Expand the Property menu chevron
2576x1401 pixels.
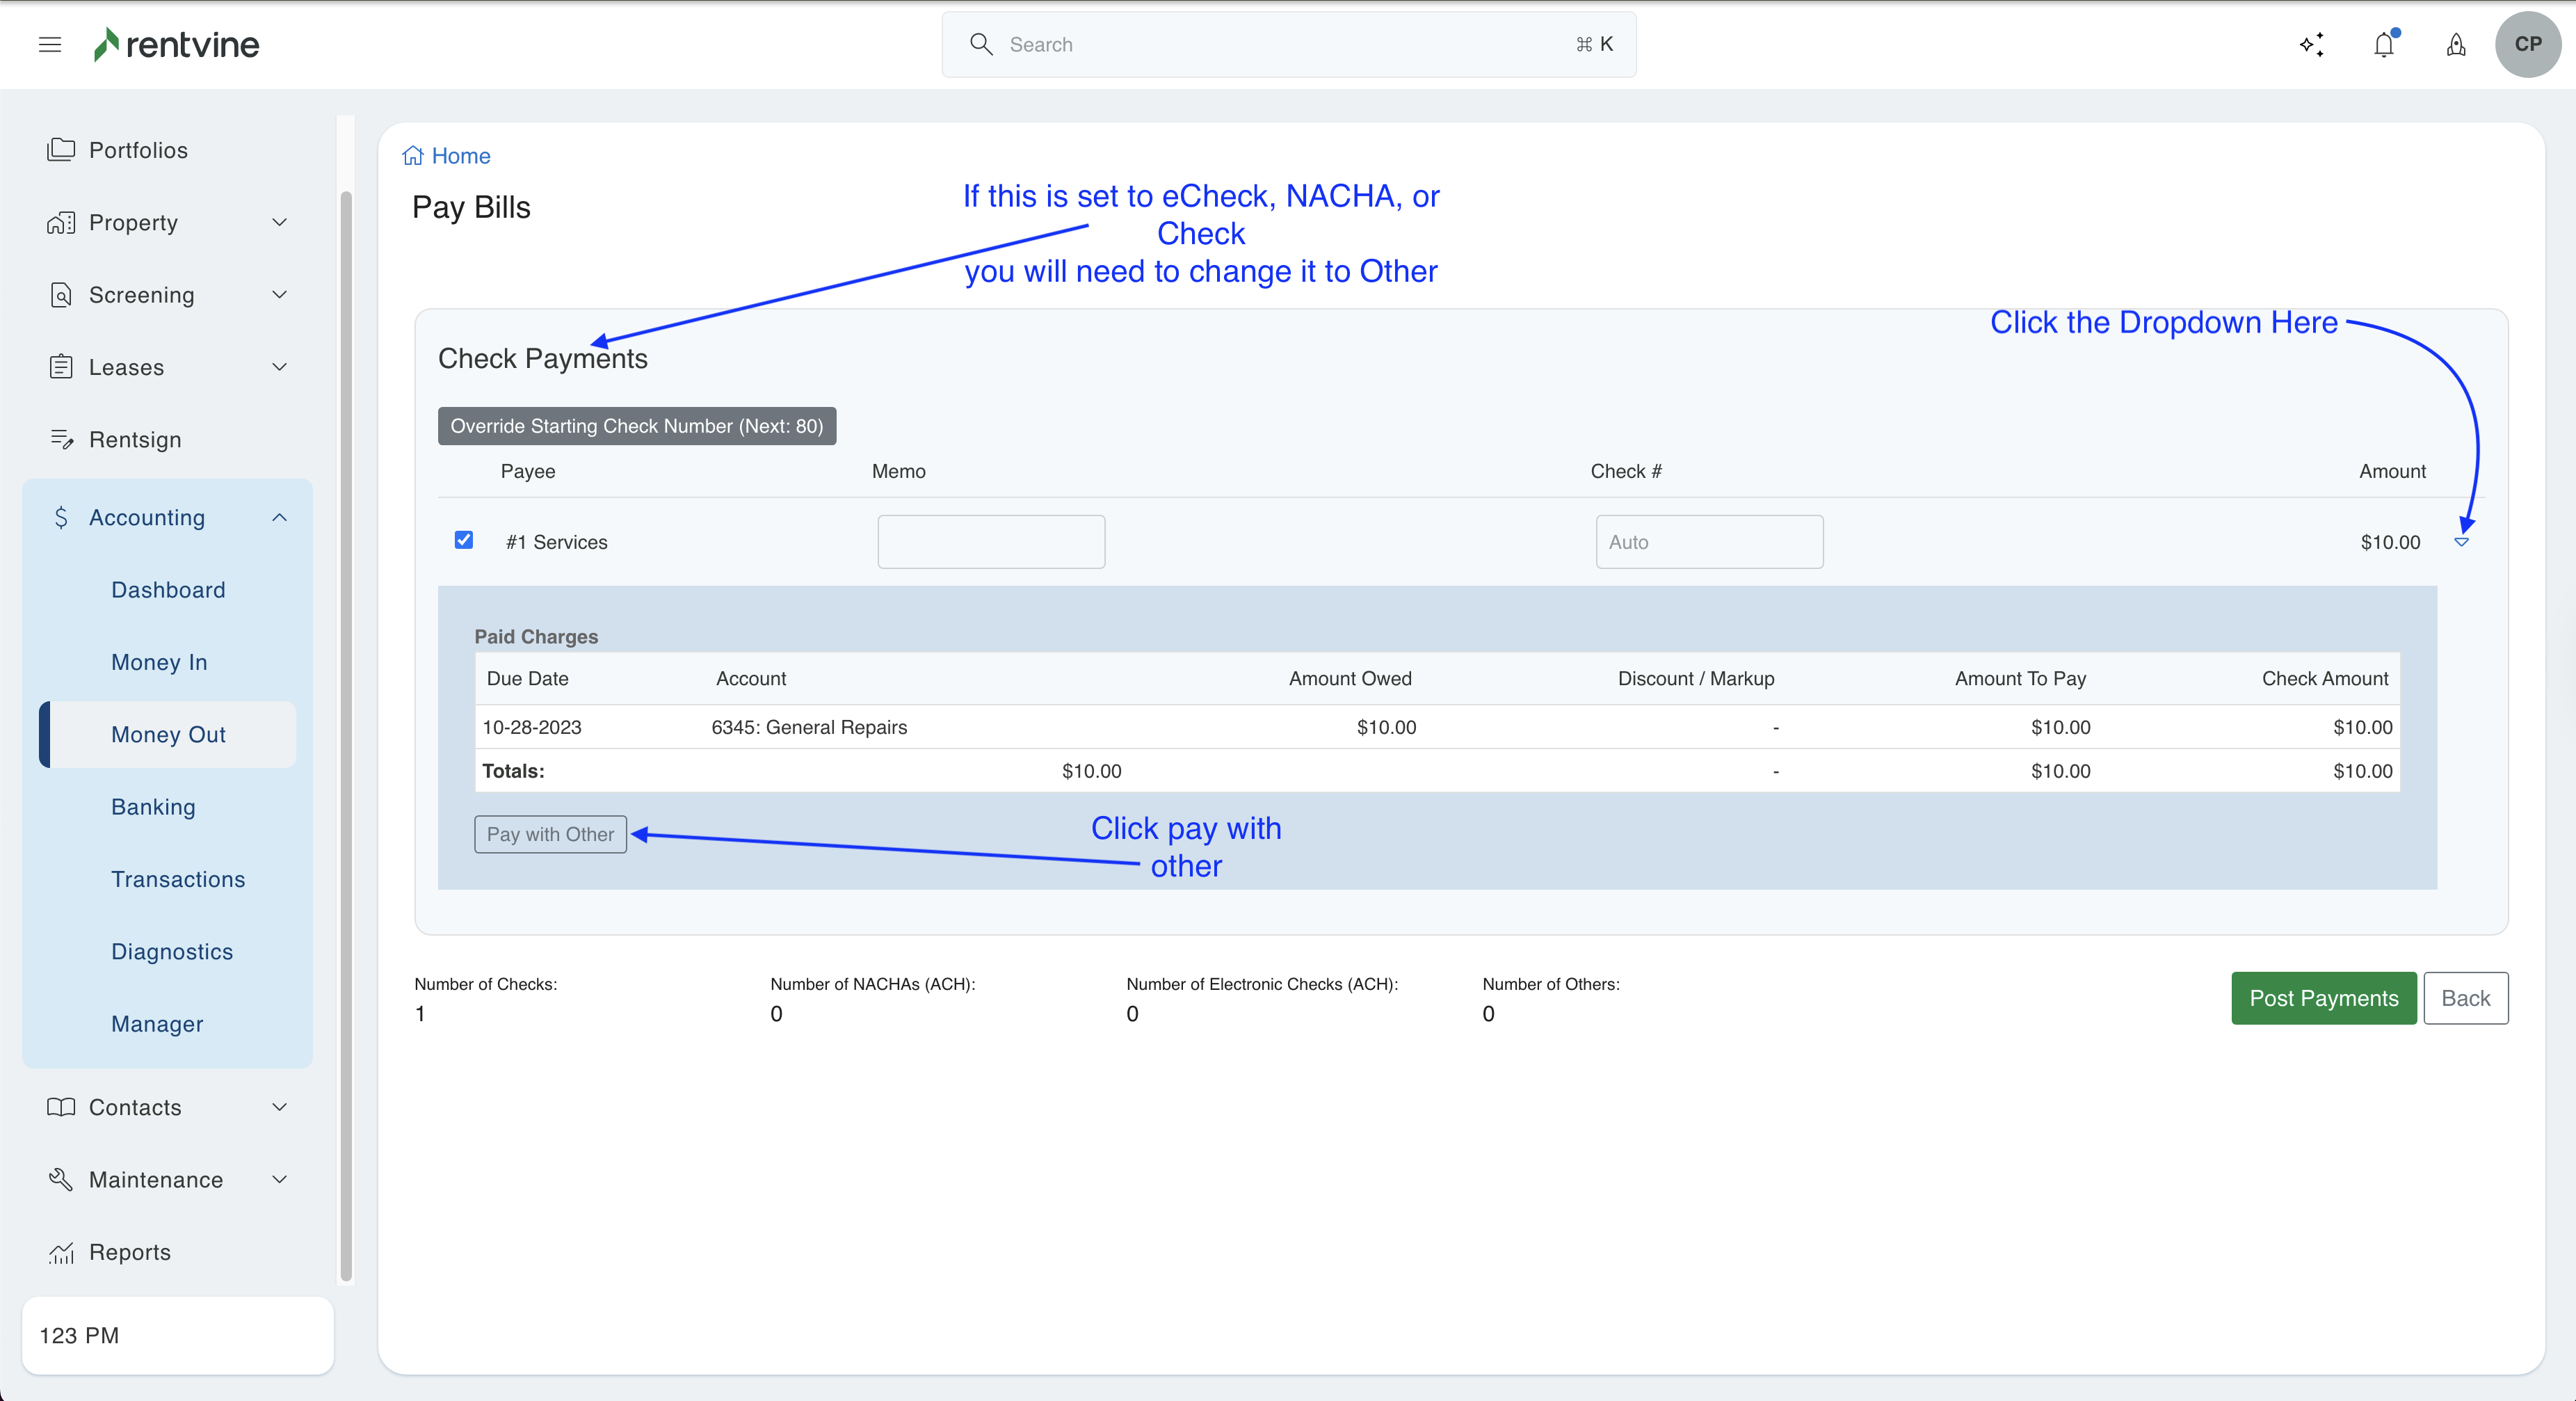[280, 222]
